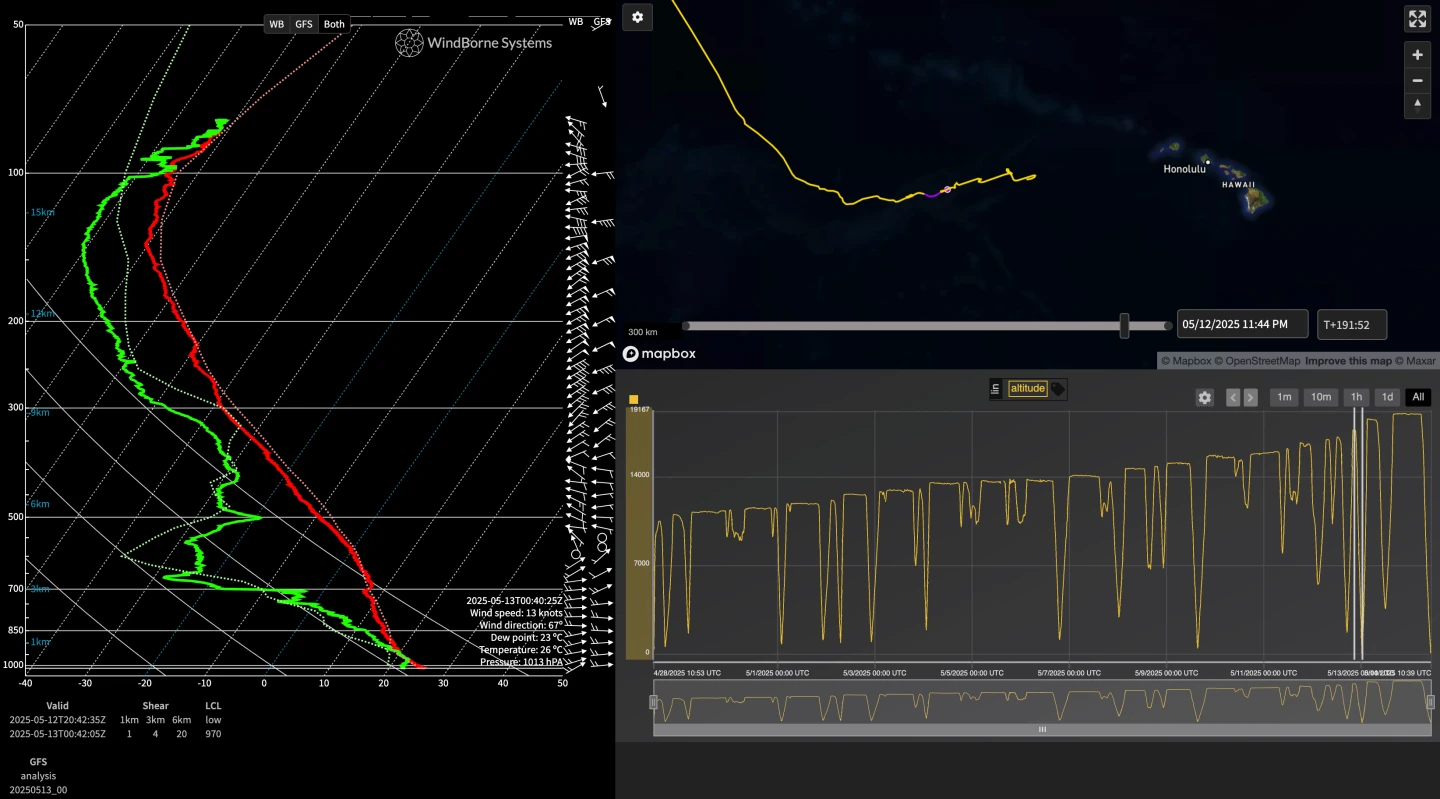Open the map settings gear
This screenshot has width=1440, height=799.
pyautogui.click(x=637, y=17)
